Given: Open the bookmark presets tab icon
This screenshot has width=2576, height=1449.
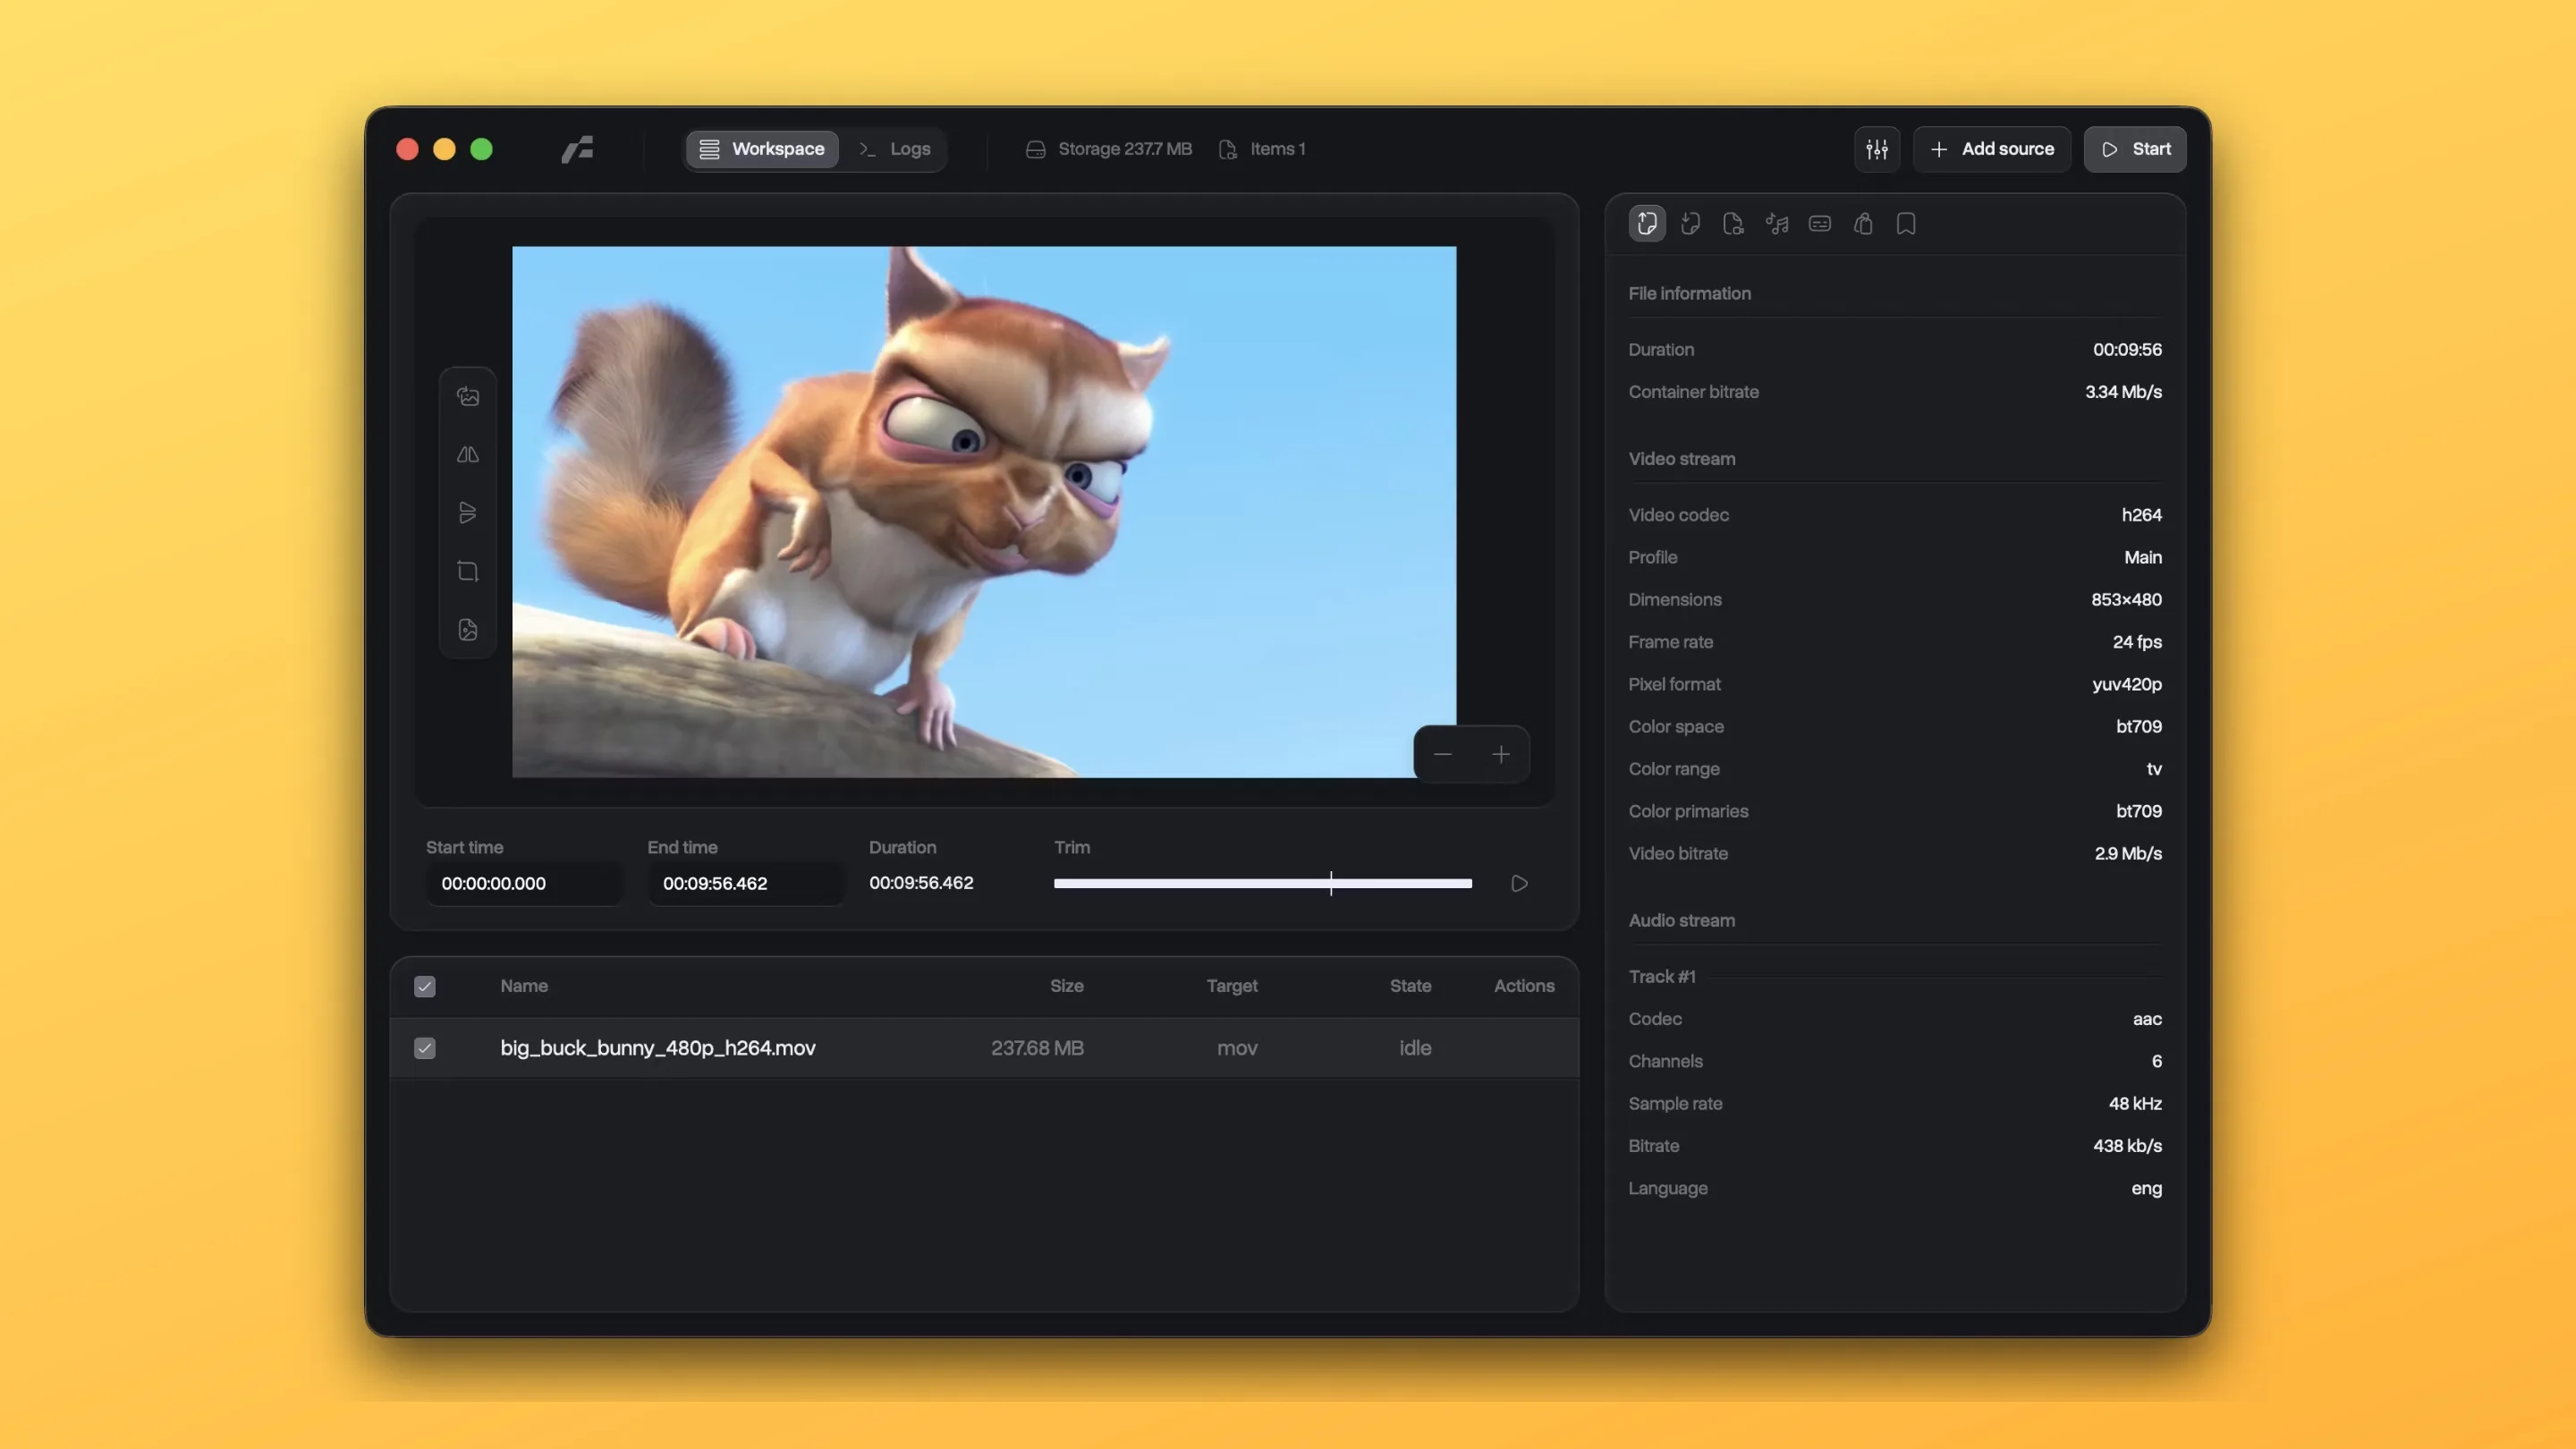Looking at the screenshot, I should (x=1906, y=223).
